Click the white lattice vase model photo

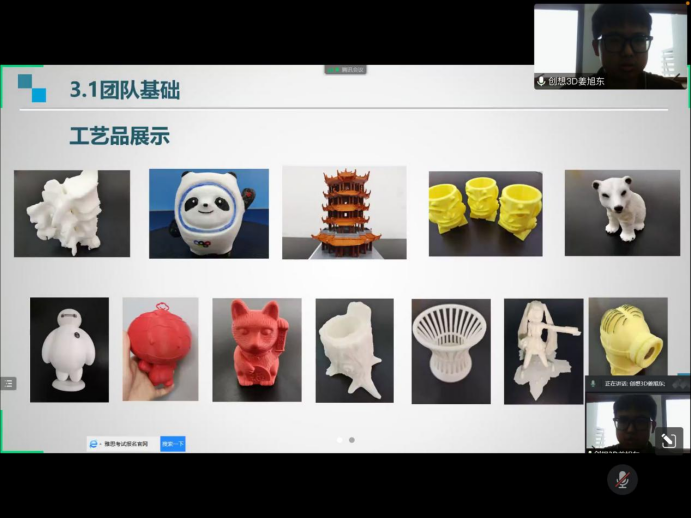click(450, 351)
